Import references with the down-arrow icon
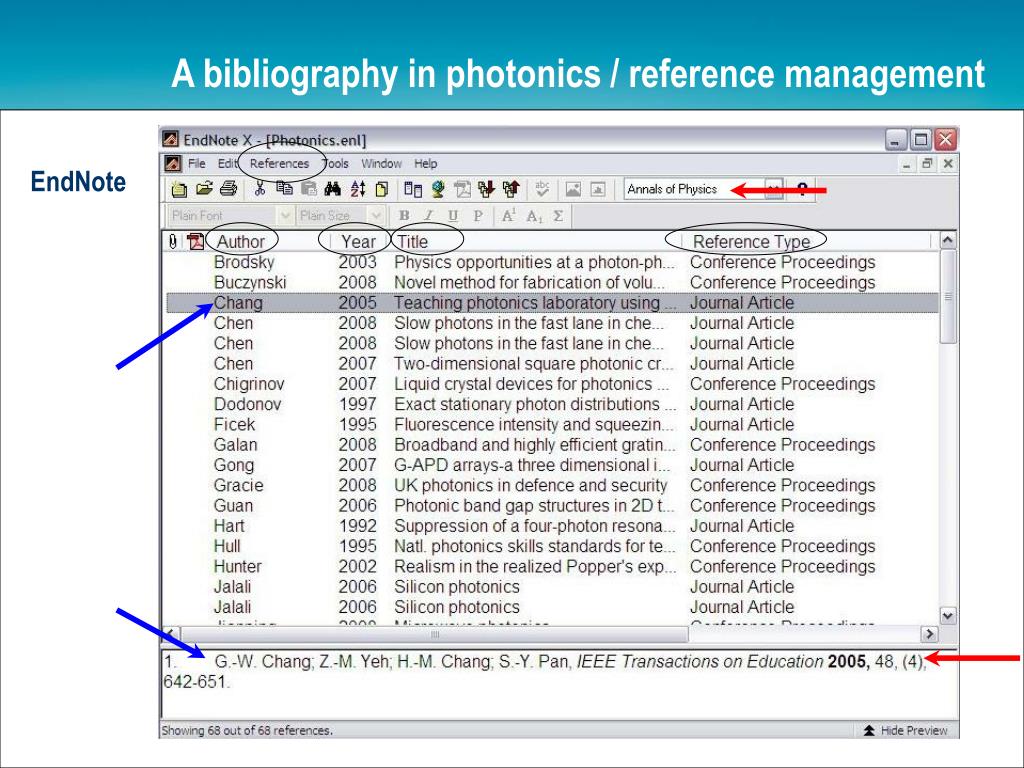 point(487,189)
